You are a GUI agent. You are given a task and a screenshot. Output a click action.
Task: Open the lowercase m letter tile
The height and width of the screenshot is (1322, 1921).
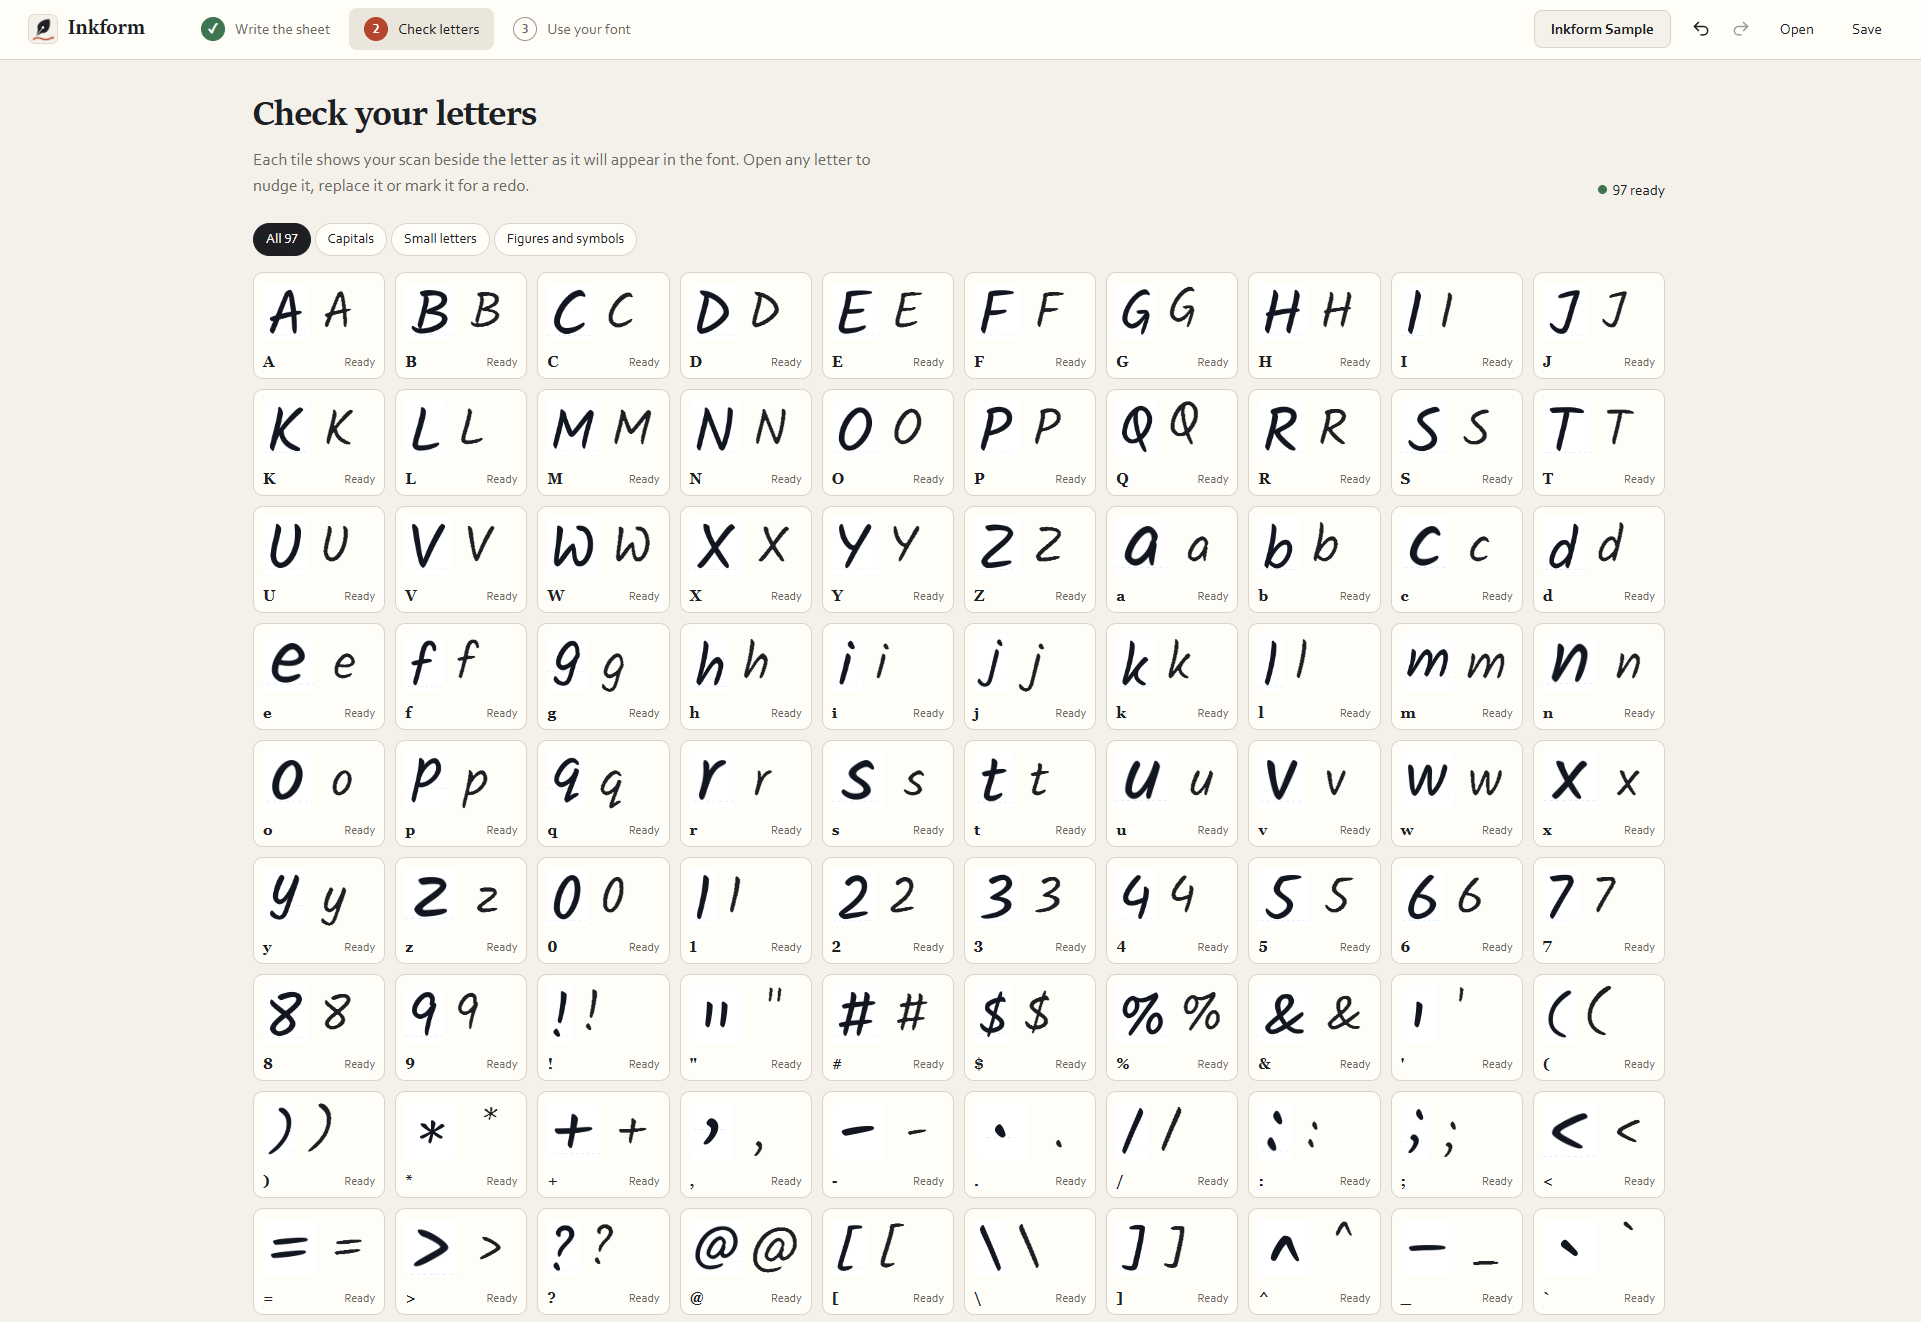[1456, 676]
